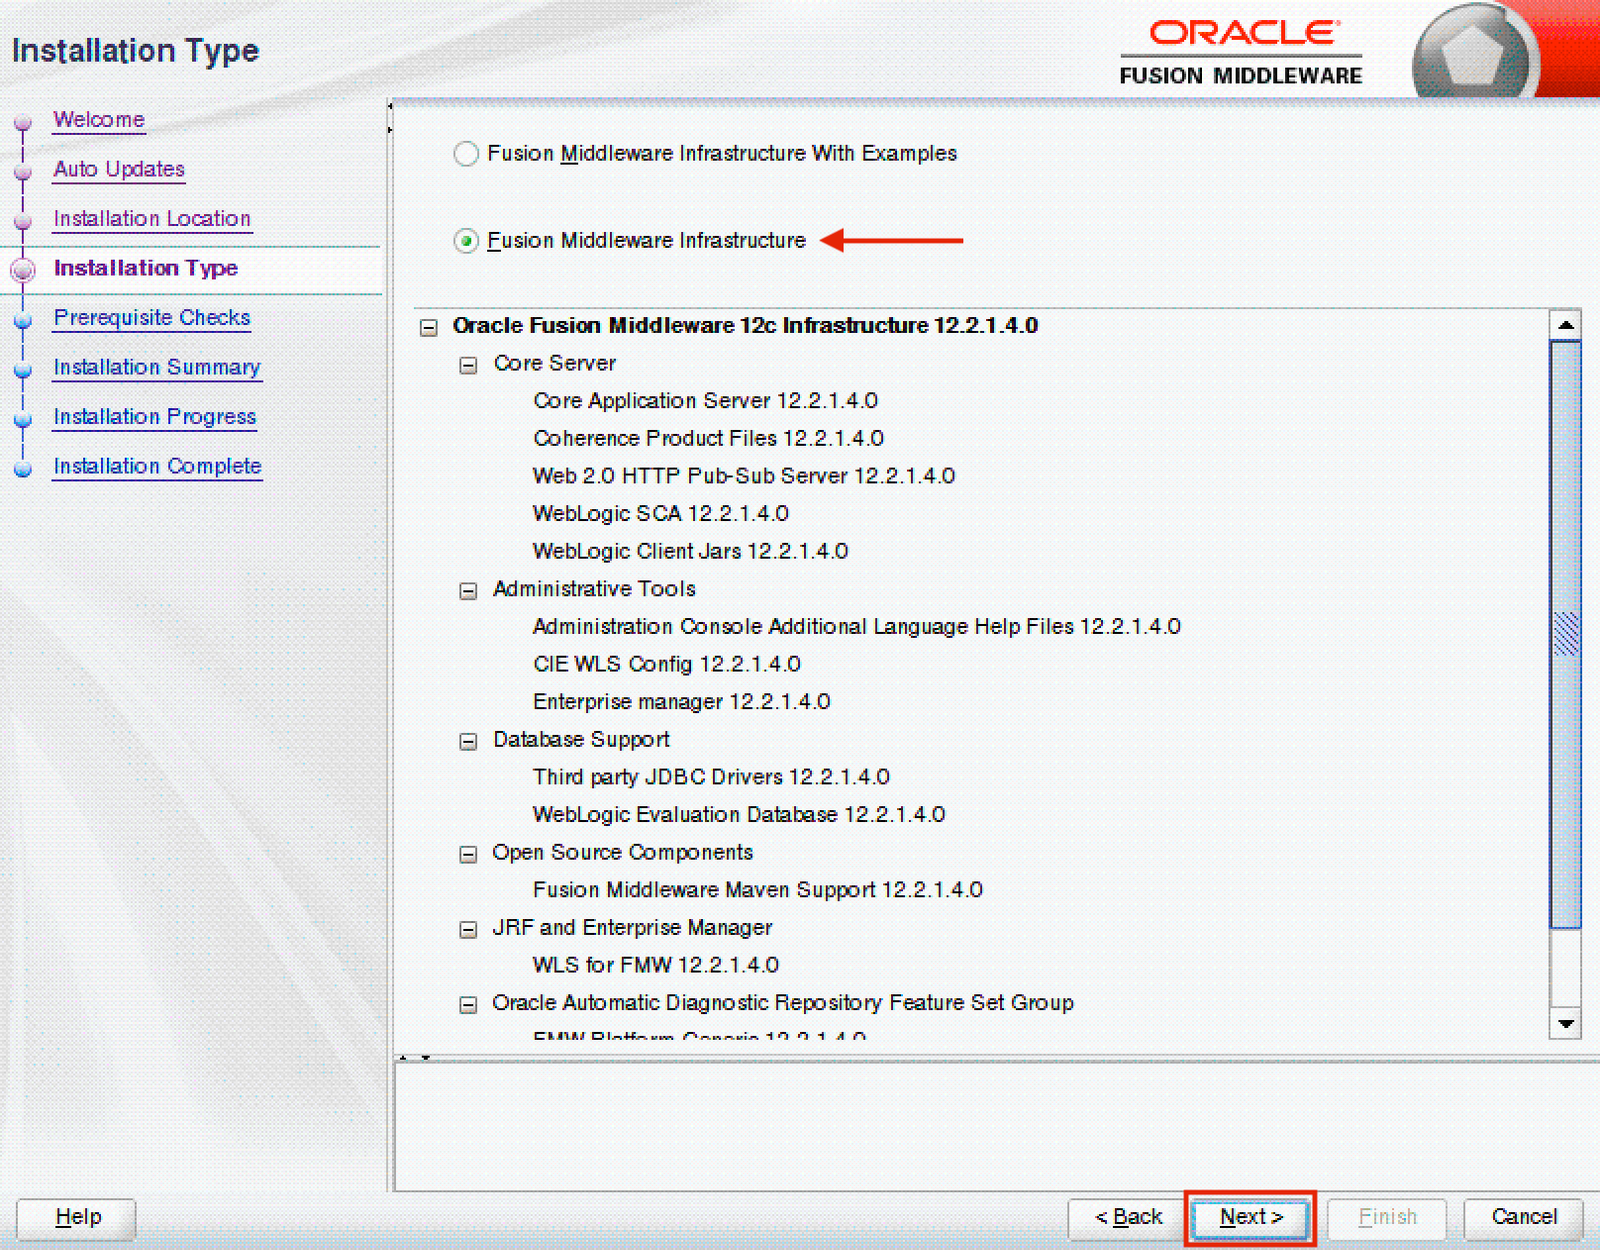1600x1250 pixels.
Task: Select WebLogic Evaluation Database 12.2.1.4.0 row
Action: pyautogui.click(x=738, y=815)
